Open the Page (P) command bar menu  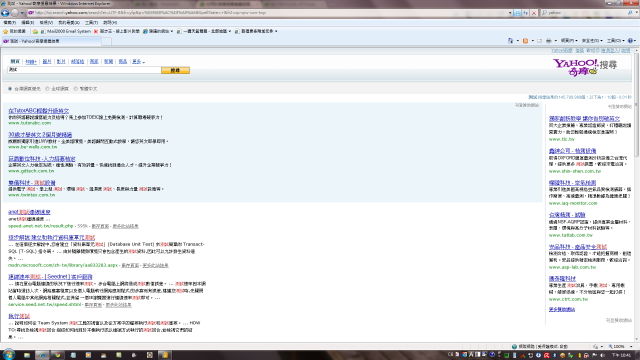(569, 40)
